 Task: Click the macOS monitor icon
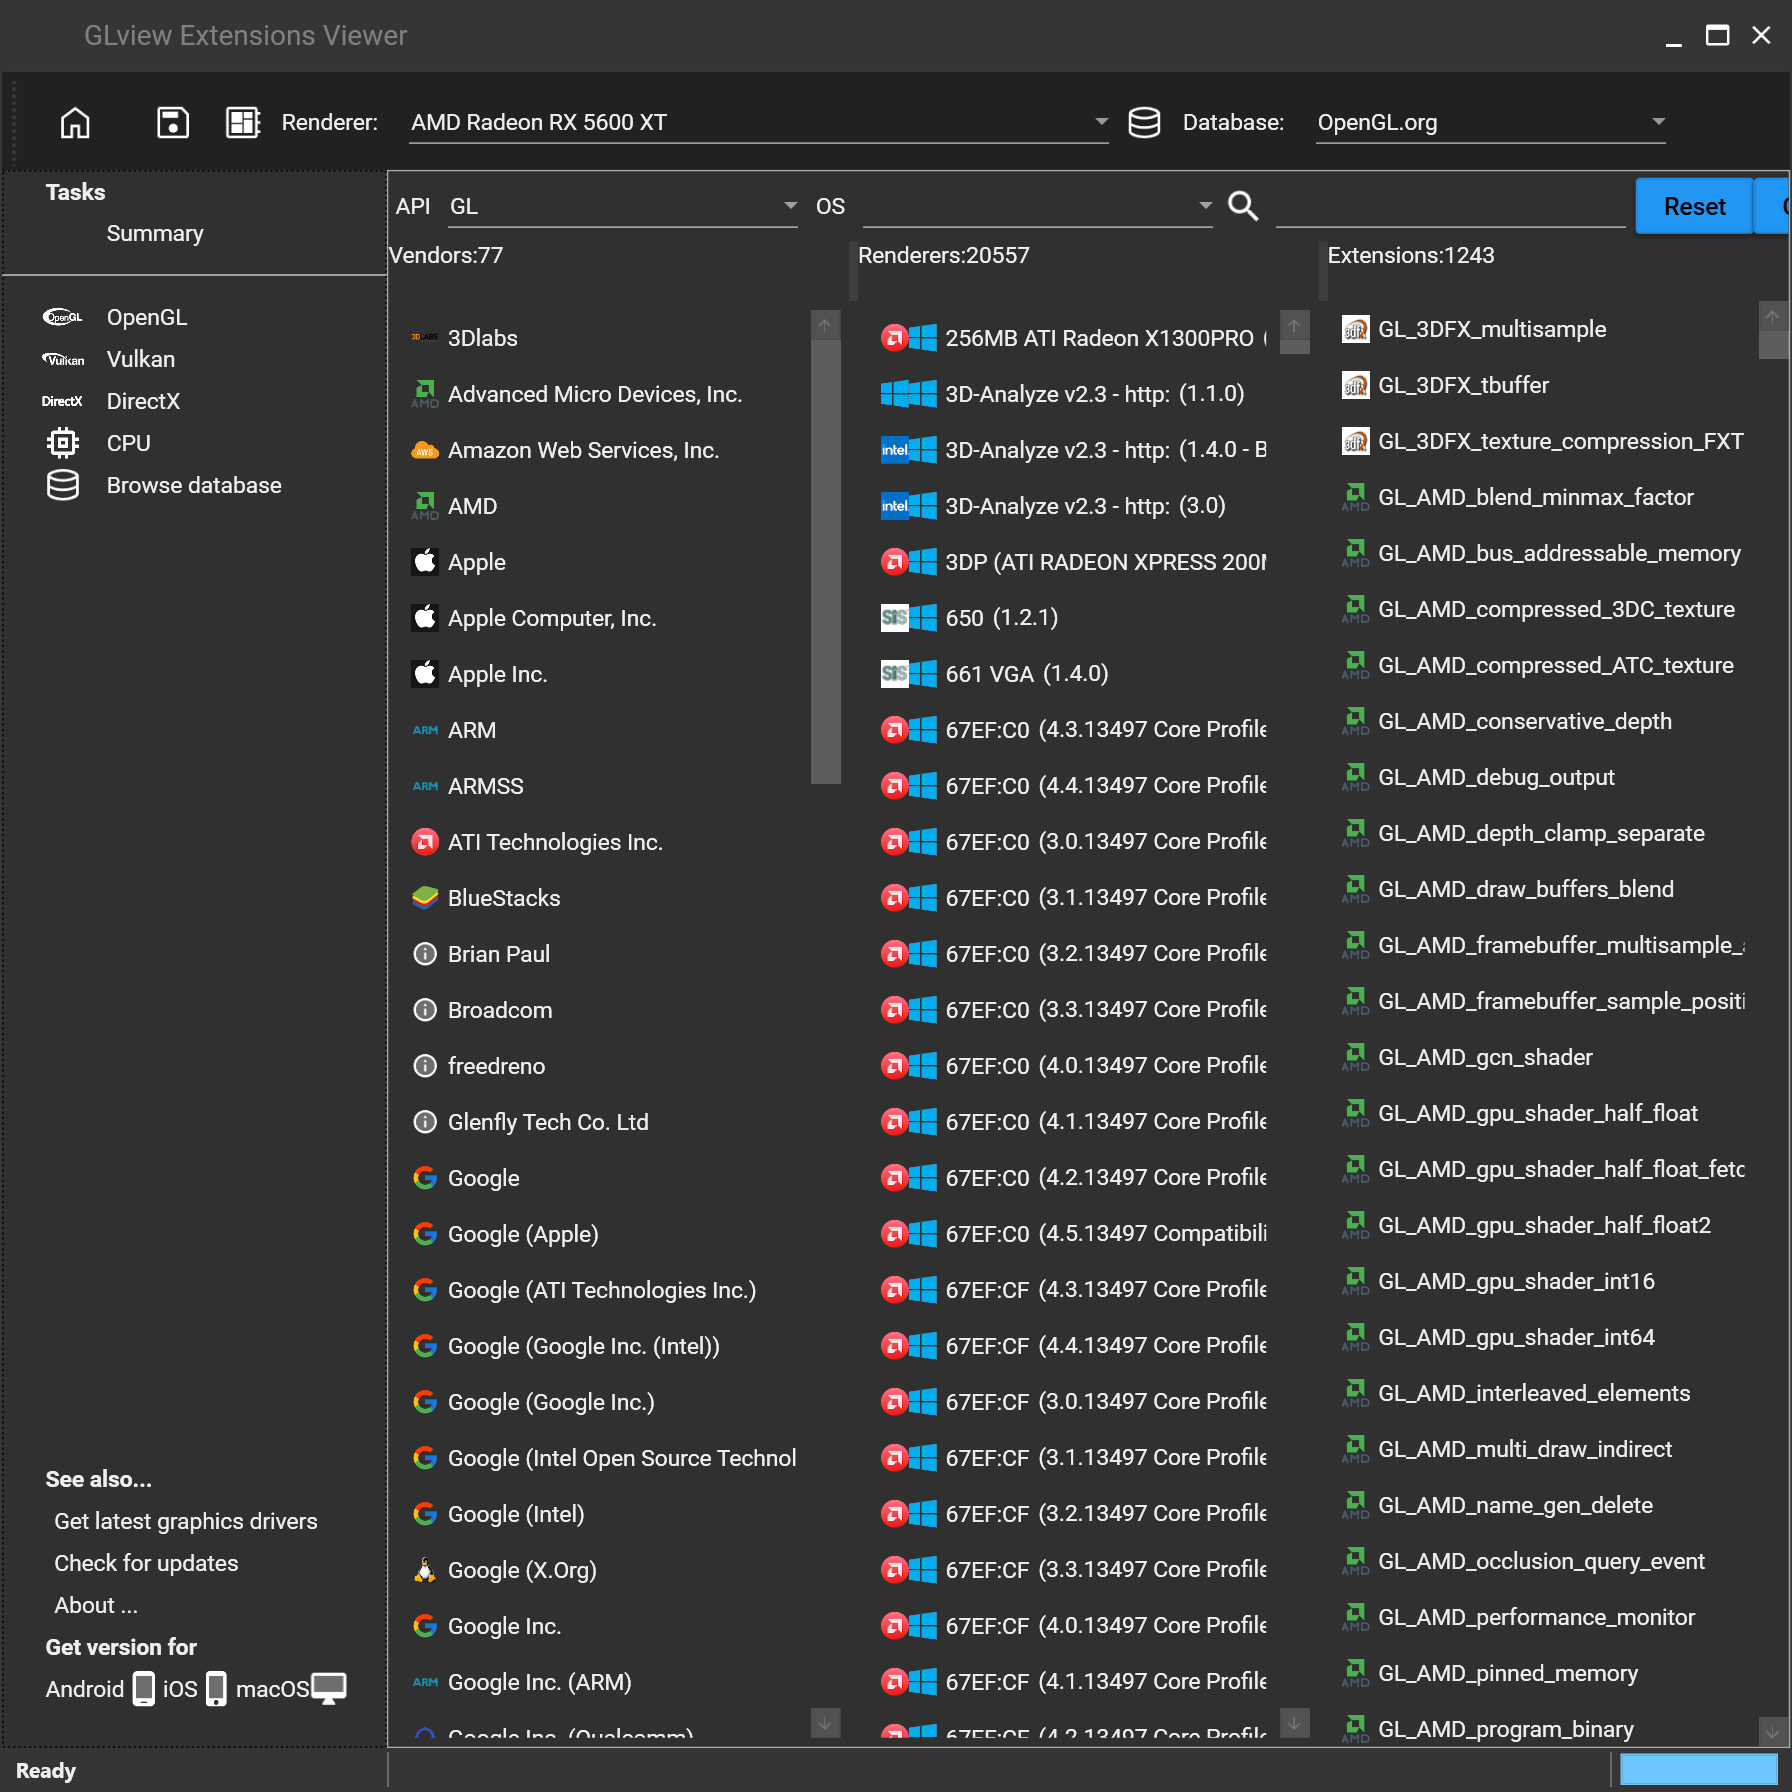pos(329,1688)
